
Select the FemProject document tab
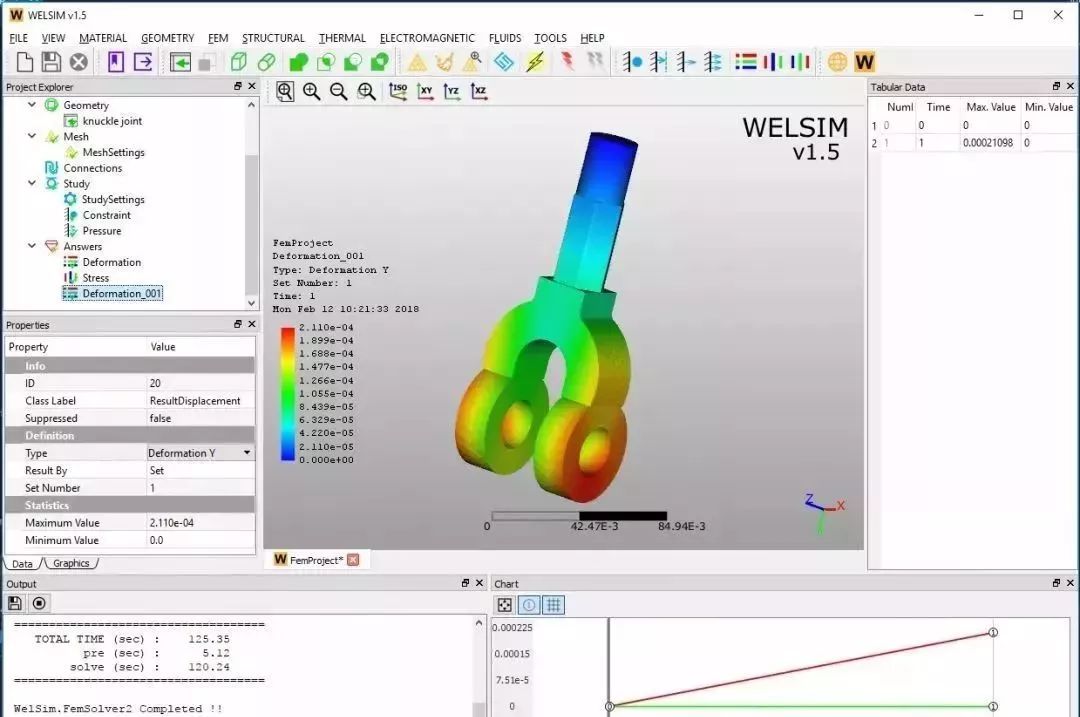coord(316,560)
